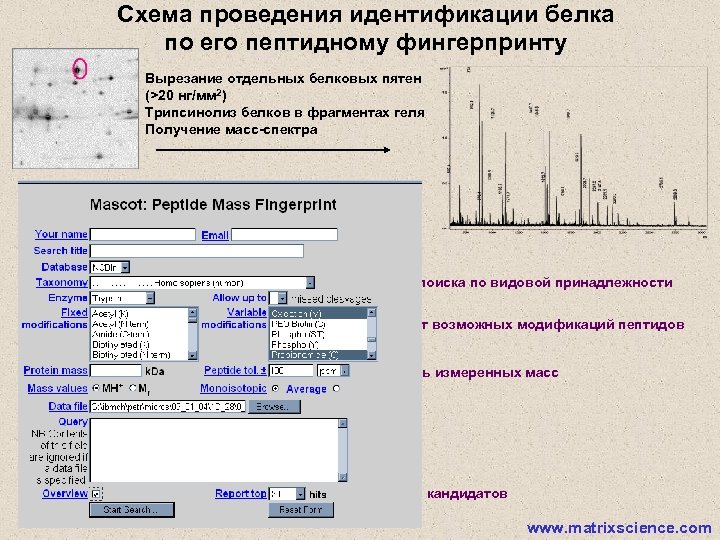The width and height of the screenshot is (720, 540).
Task: Click the Browse button
Action: (274, 406)
